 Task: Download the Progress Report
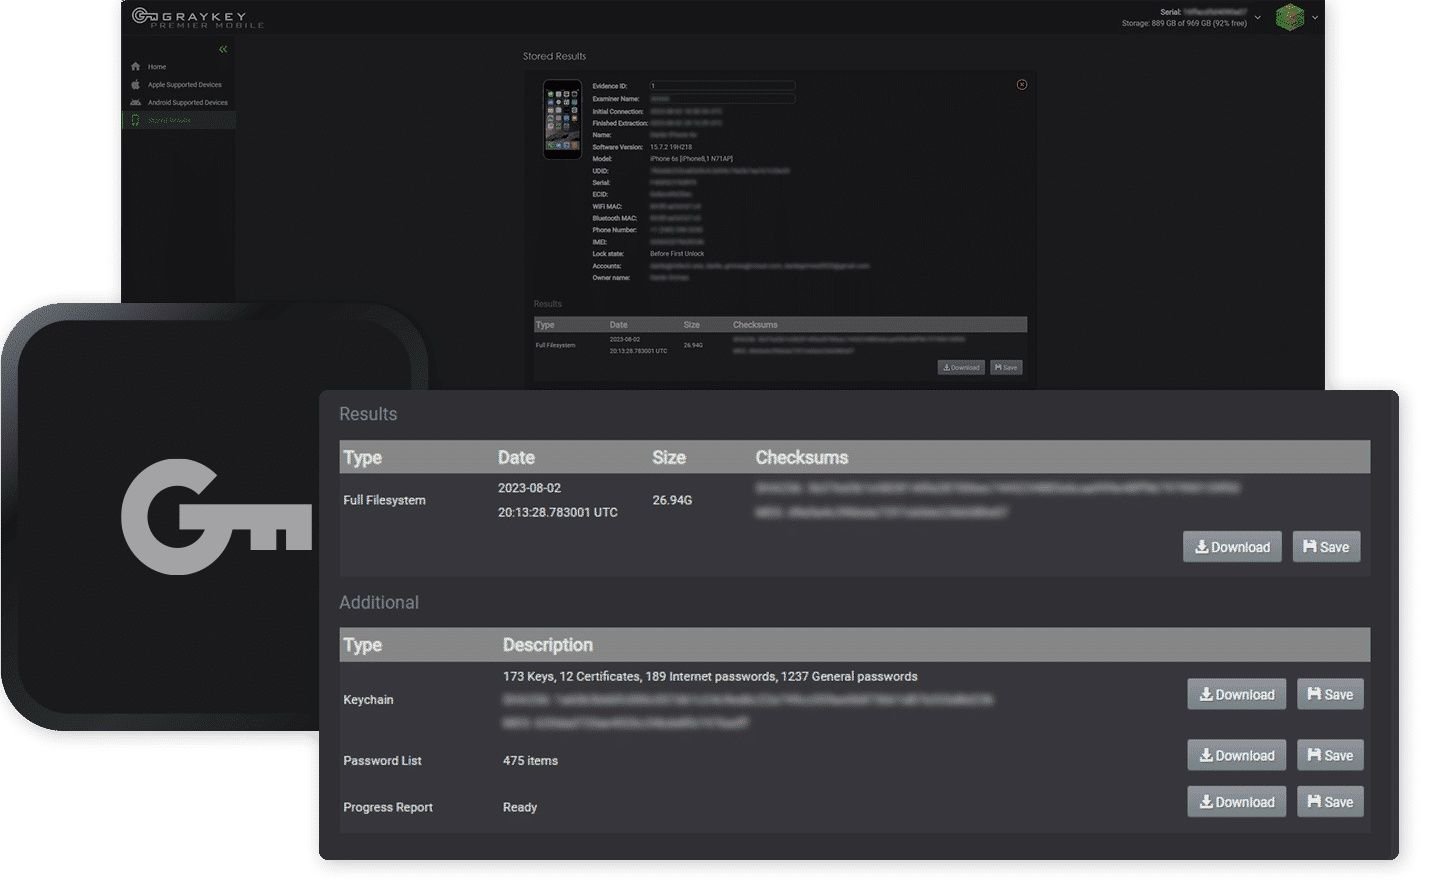(1236, 802)
